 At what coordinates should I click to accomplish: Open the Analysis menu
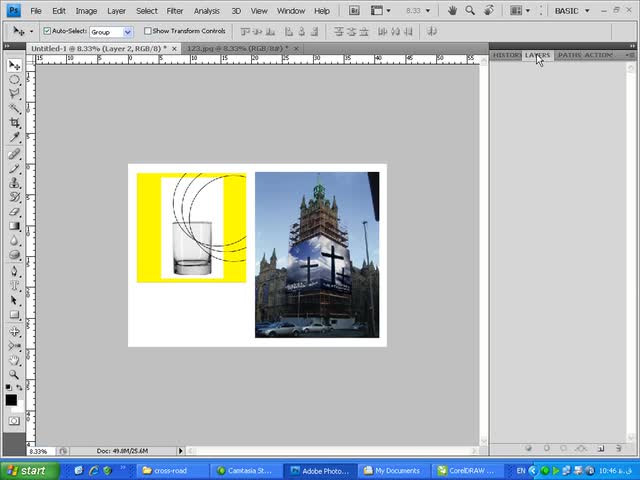[x=207, y=11]
